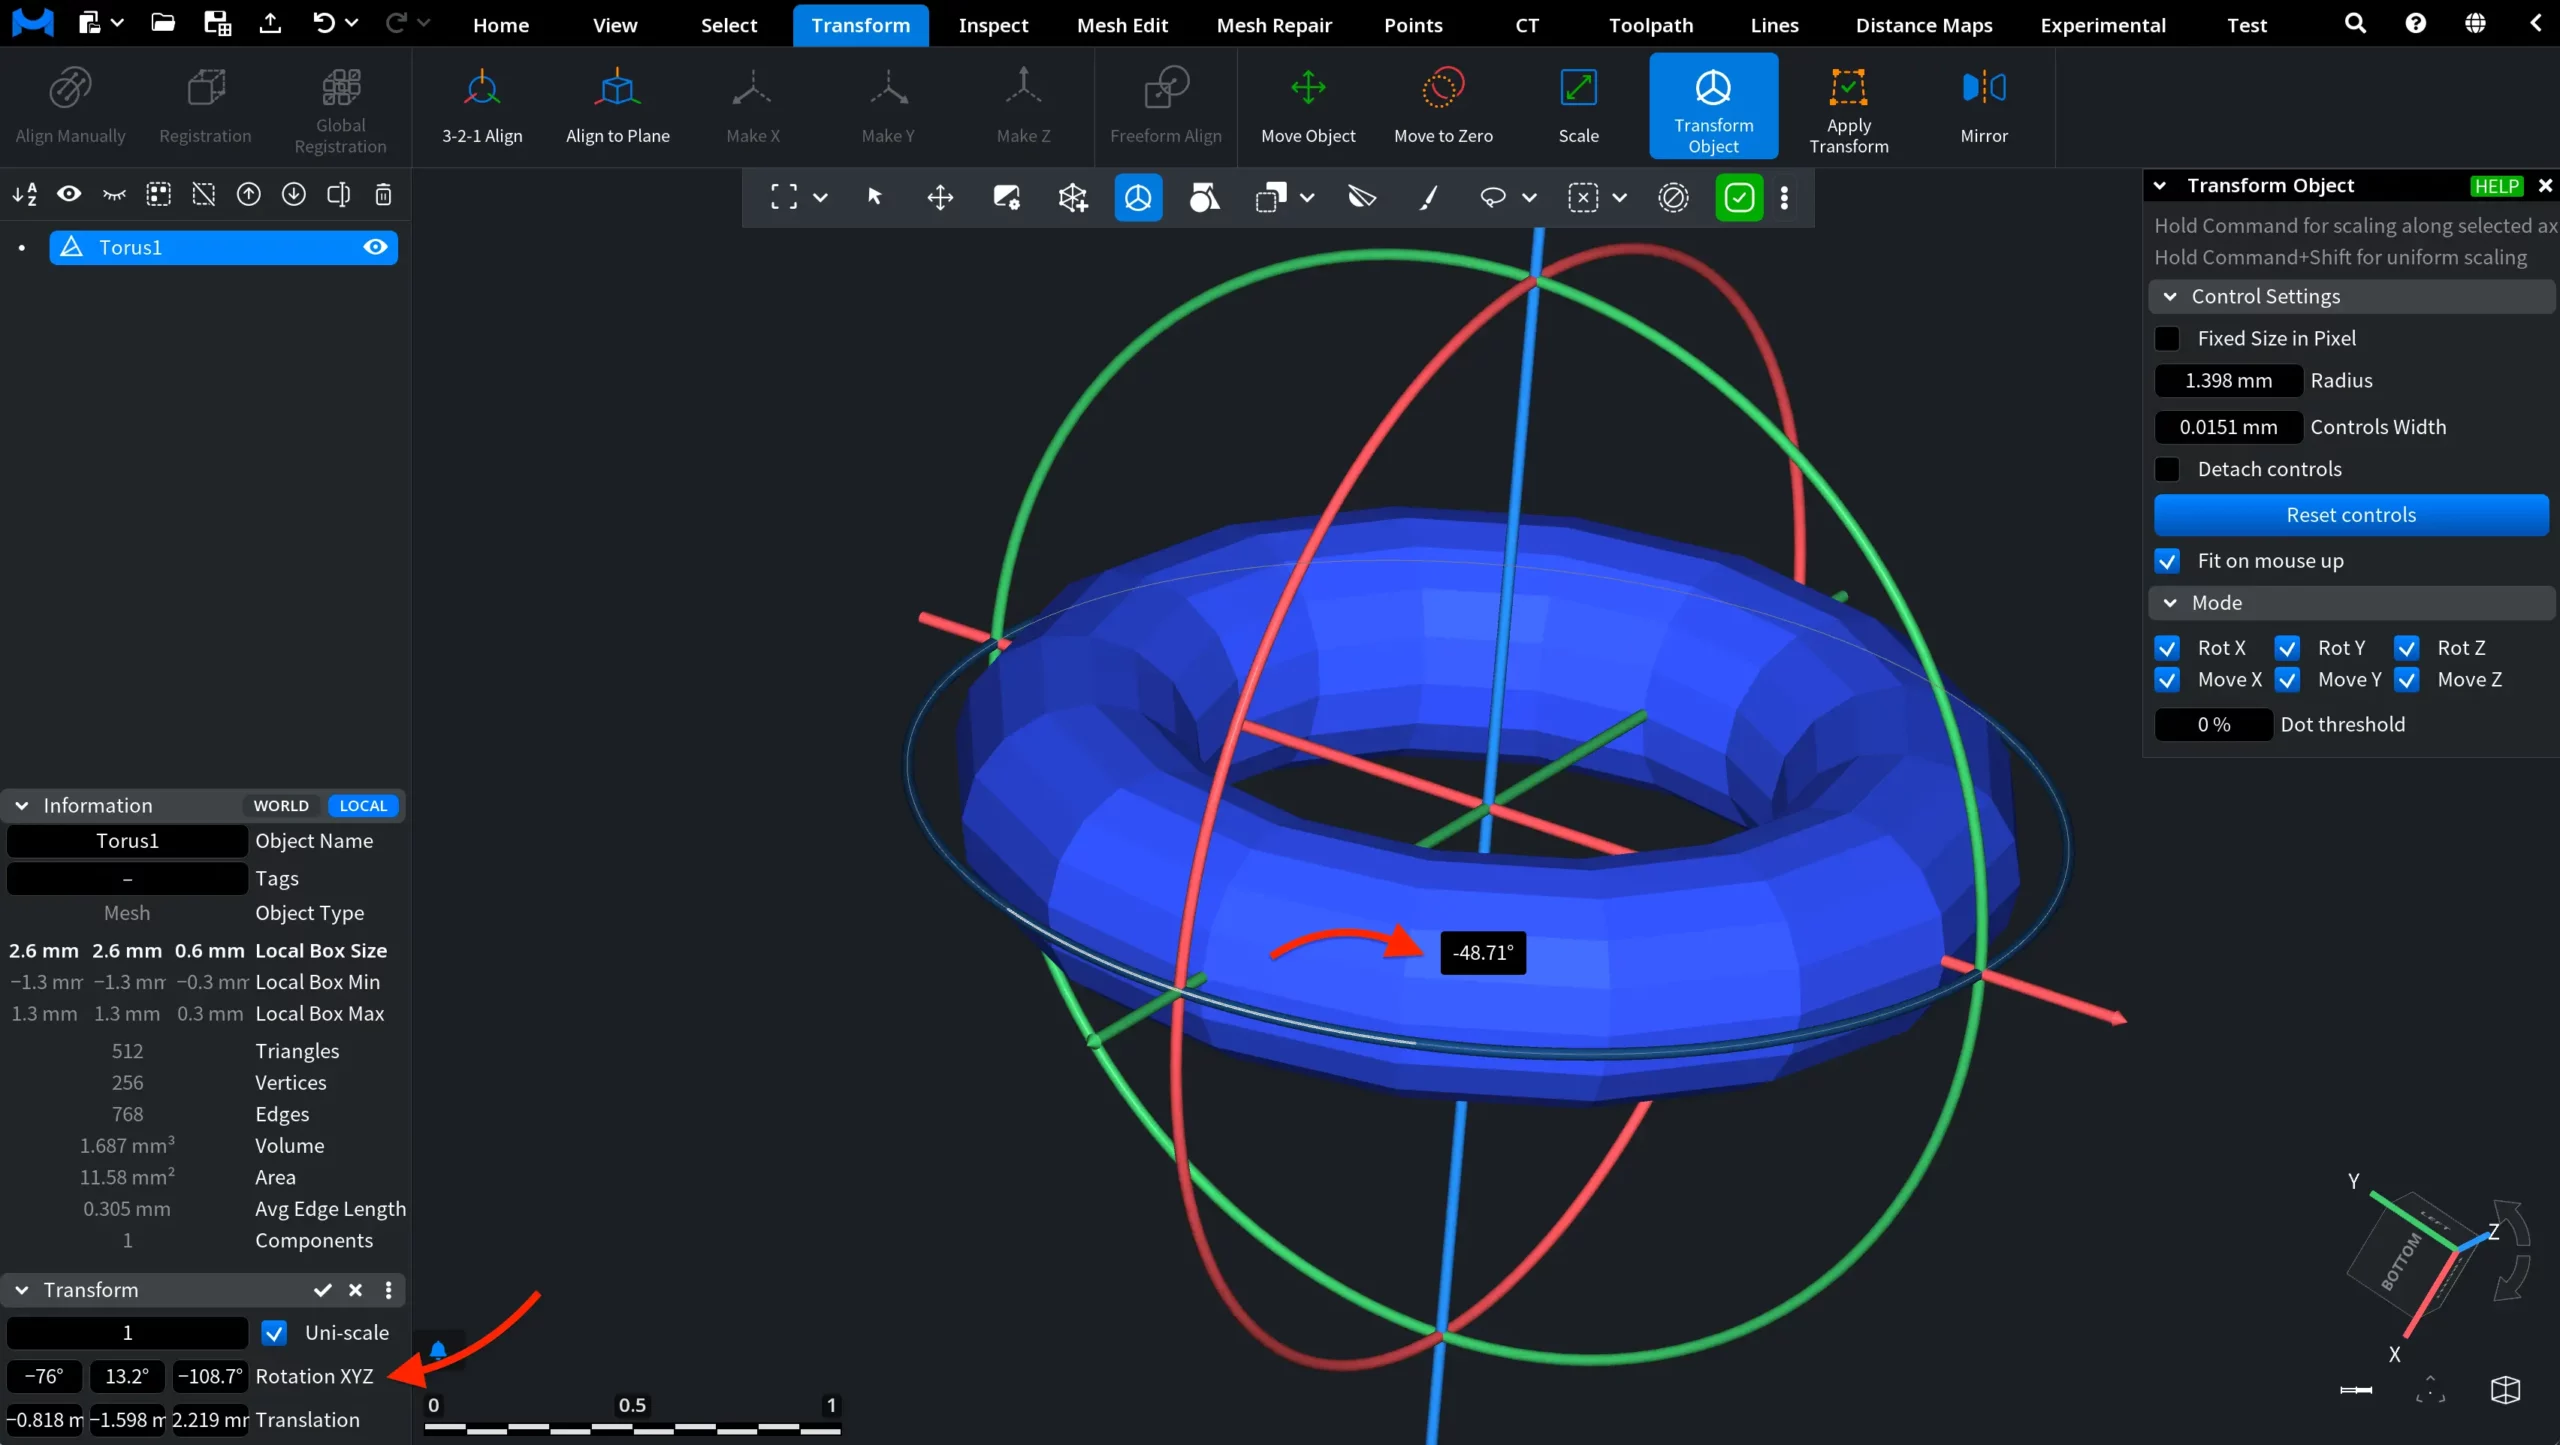Toggle the Rot Z checkbox
The width and height of the screenshot is (2560, 1445).
click(x=2407, y=648)
